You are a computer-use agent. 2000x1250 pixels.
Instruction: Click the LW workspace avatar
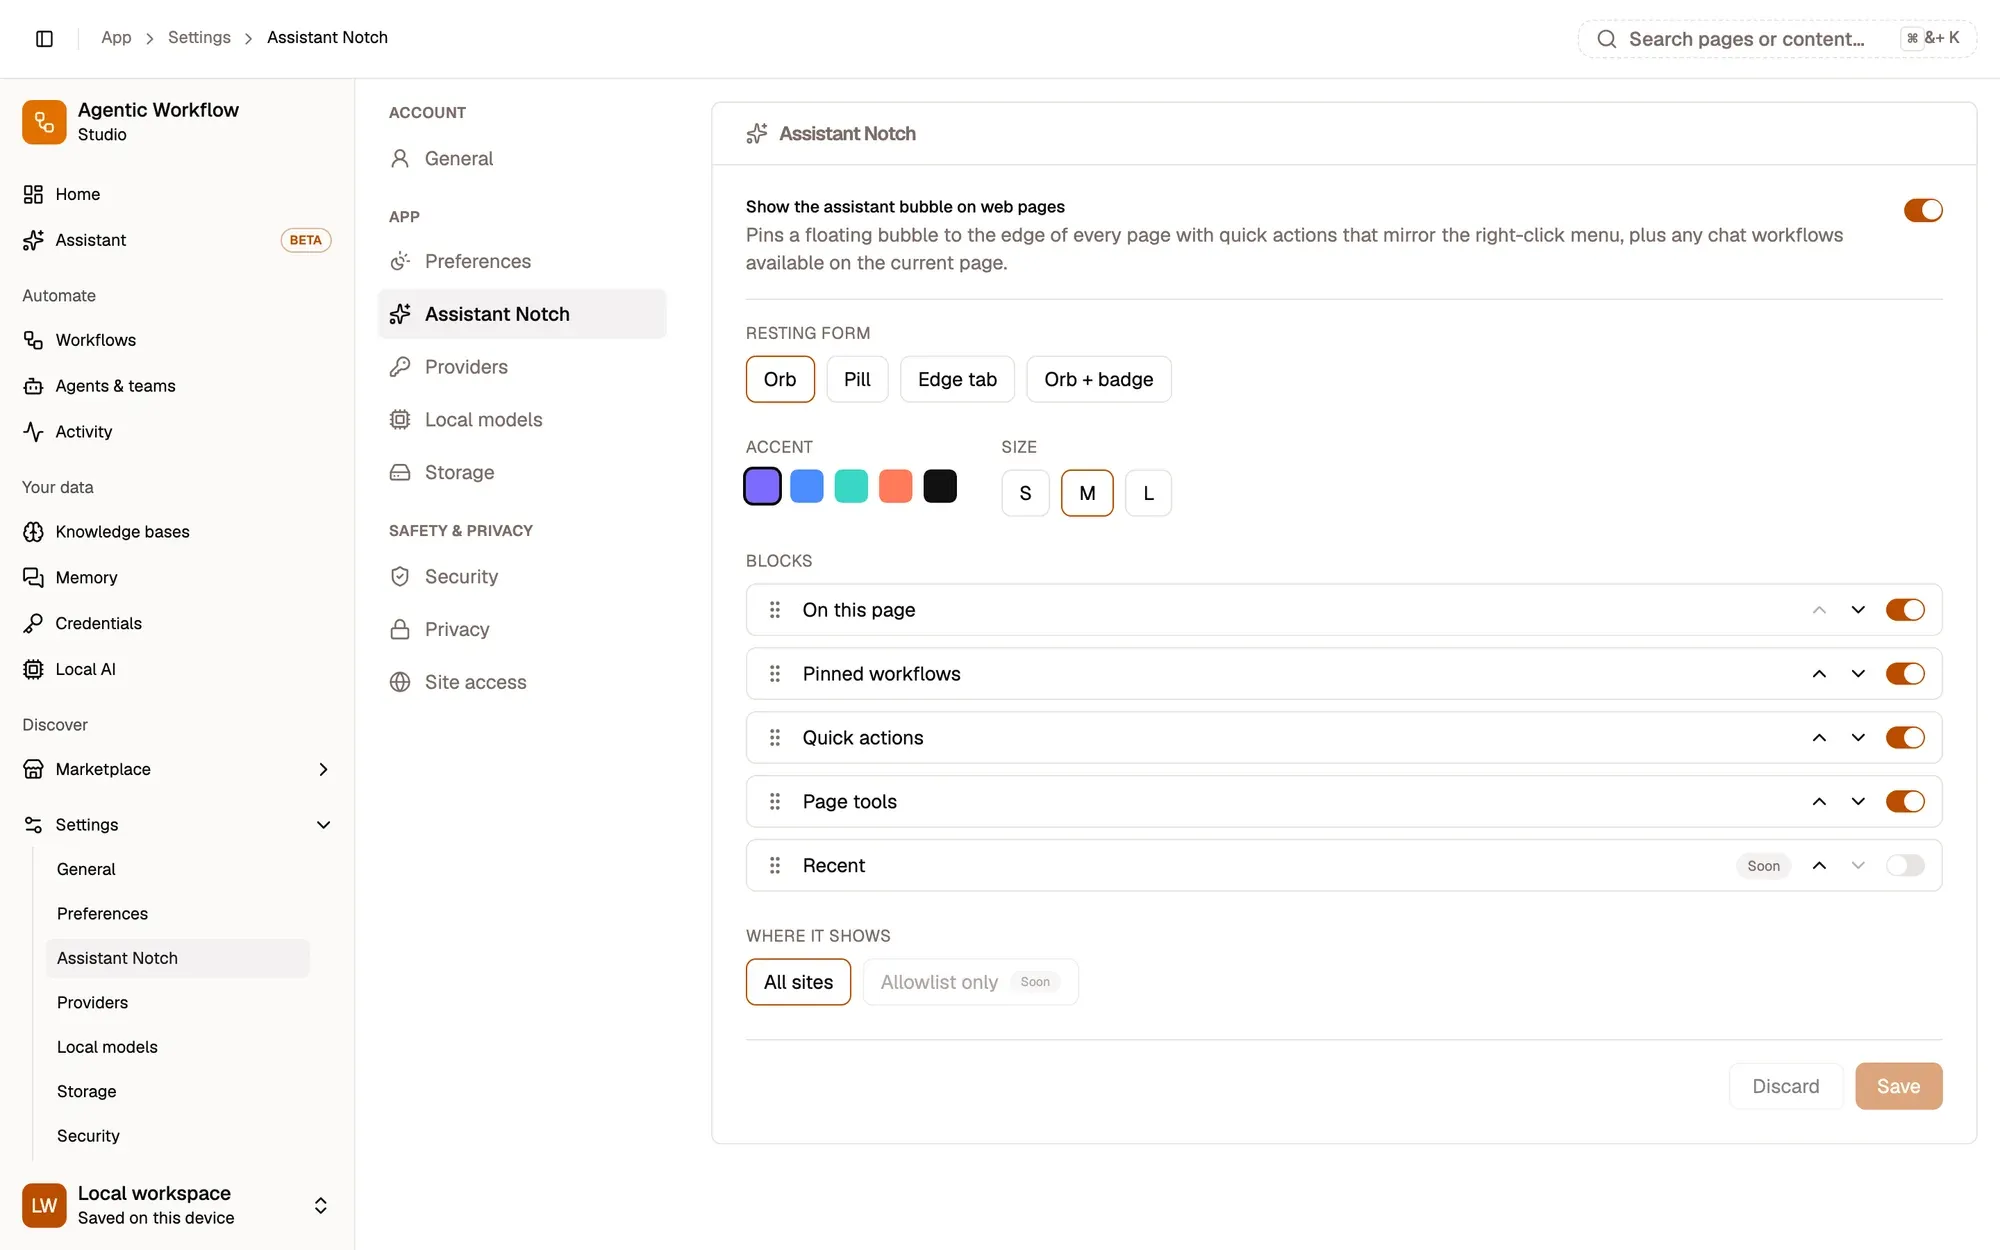click(x=44, y=1205)
